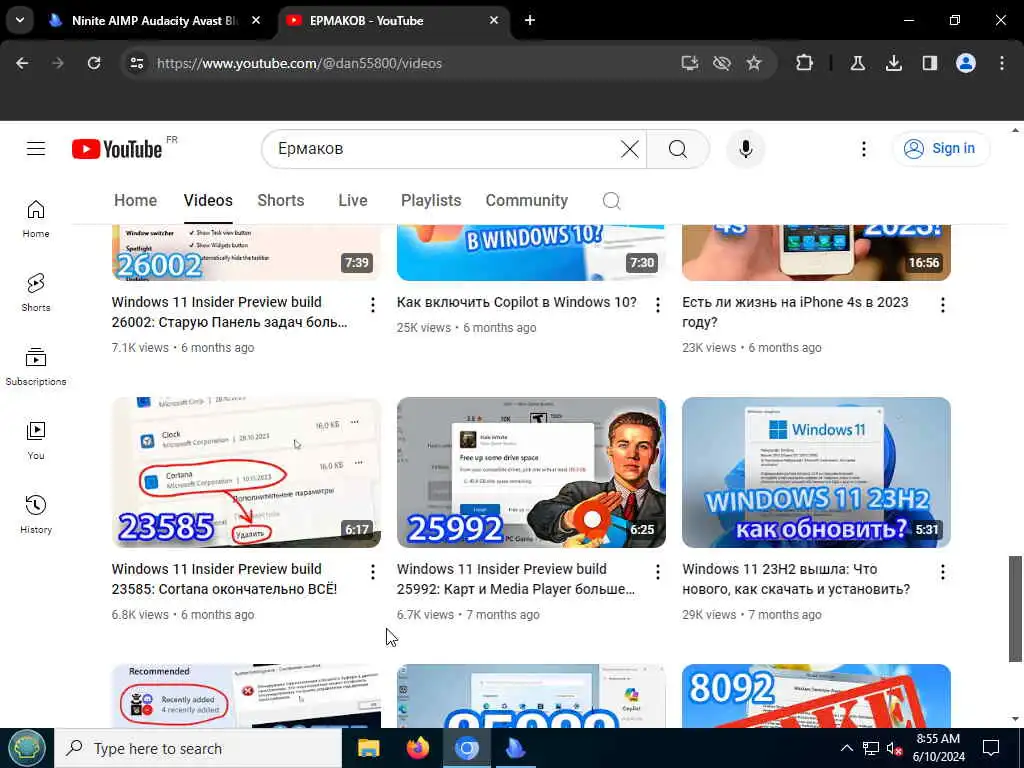Open the title Windows 11 Insider Preview build 26002

(229, 312)
